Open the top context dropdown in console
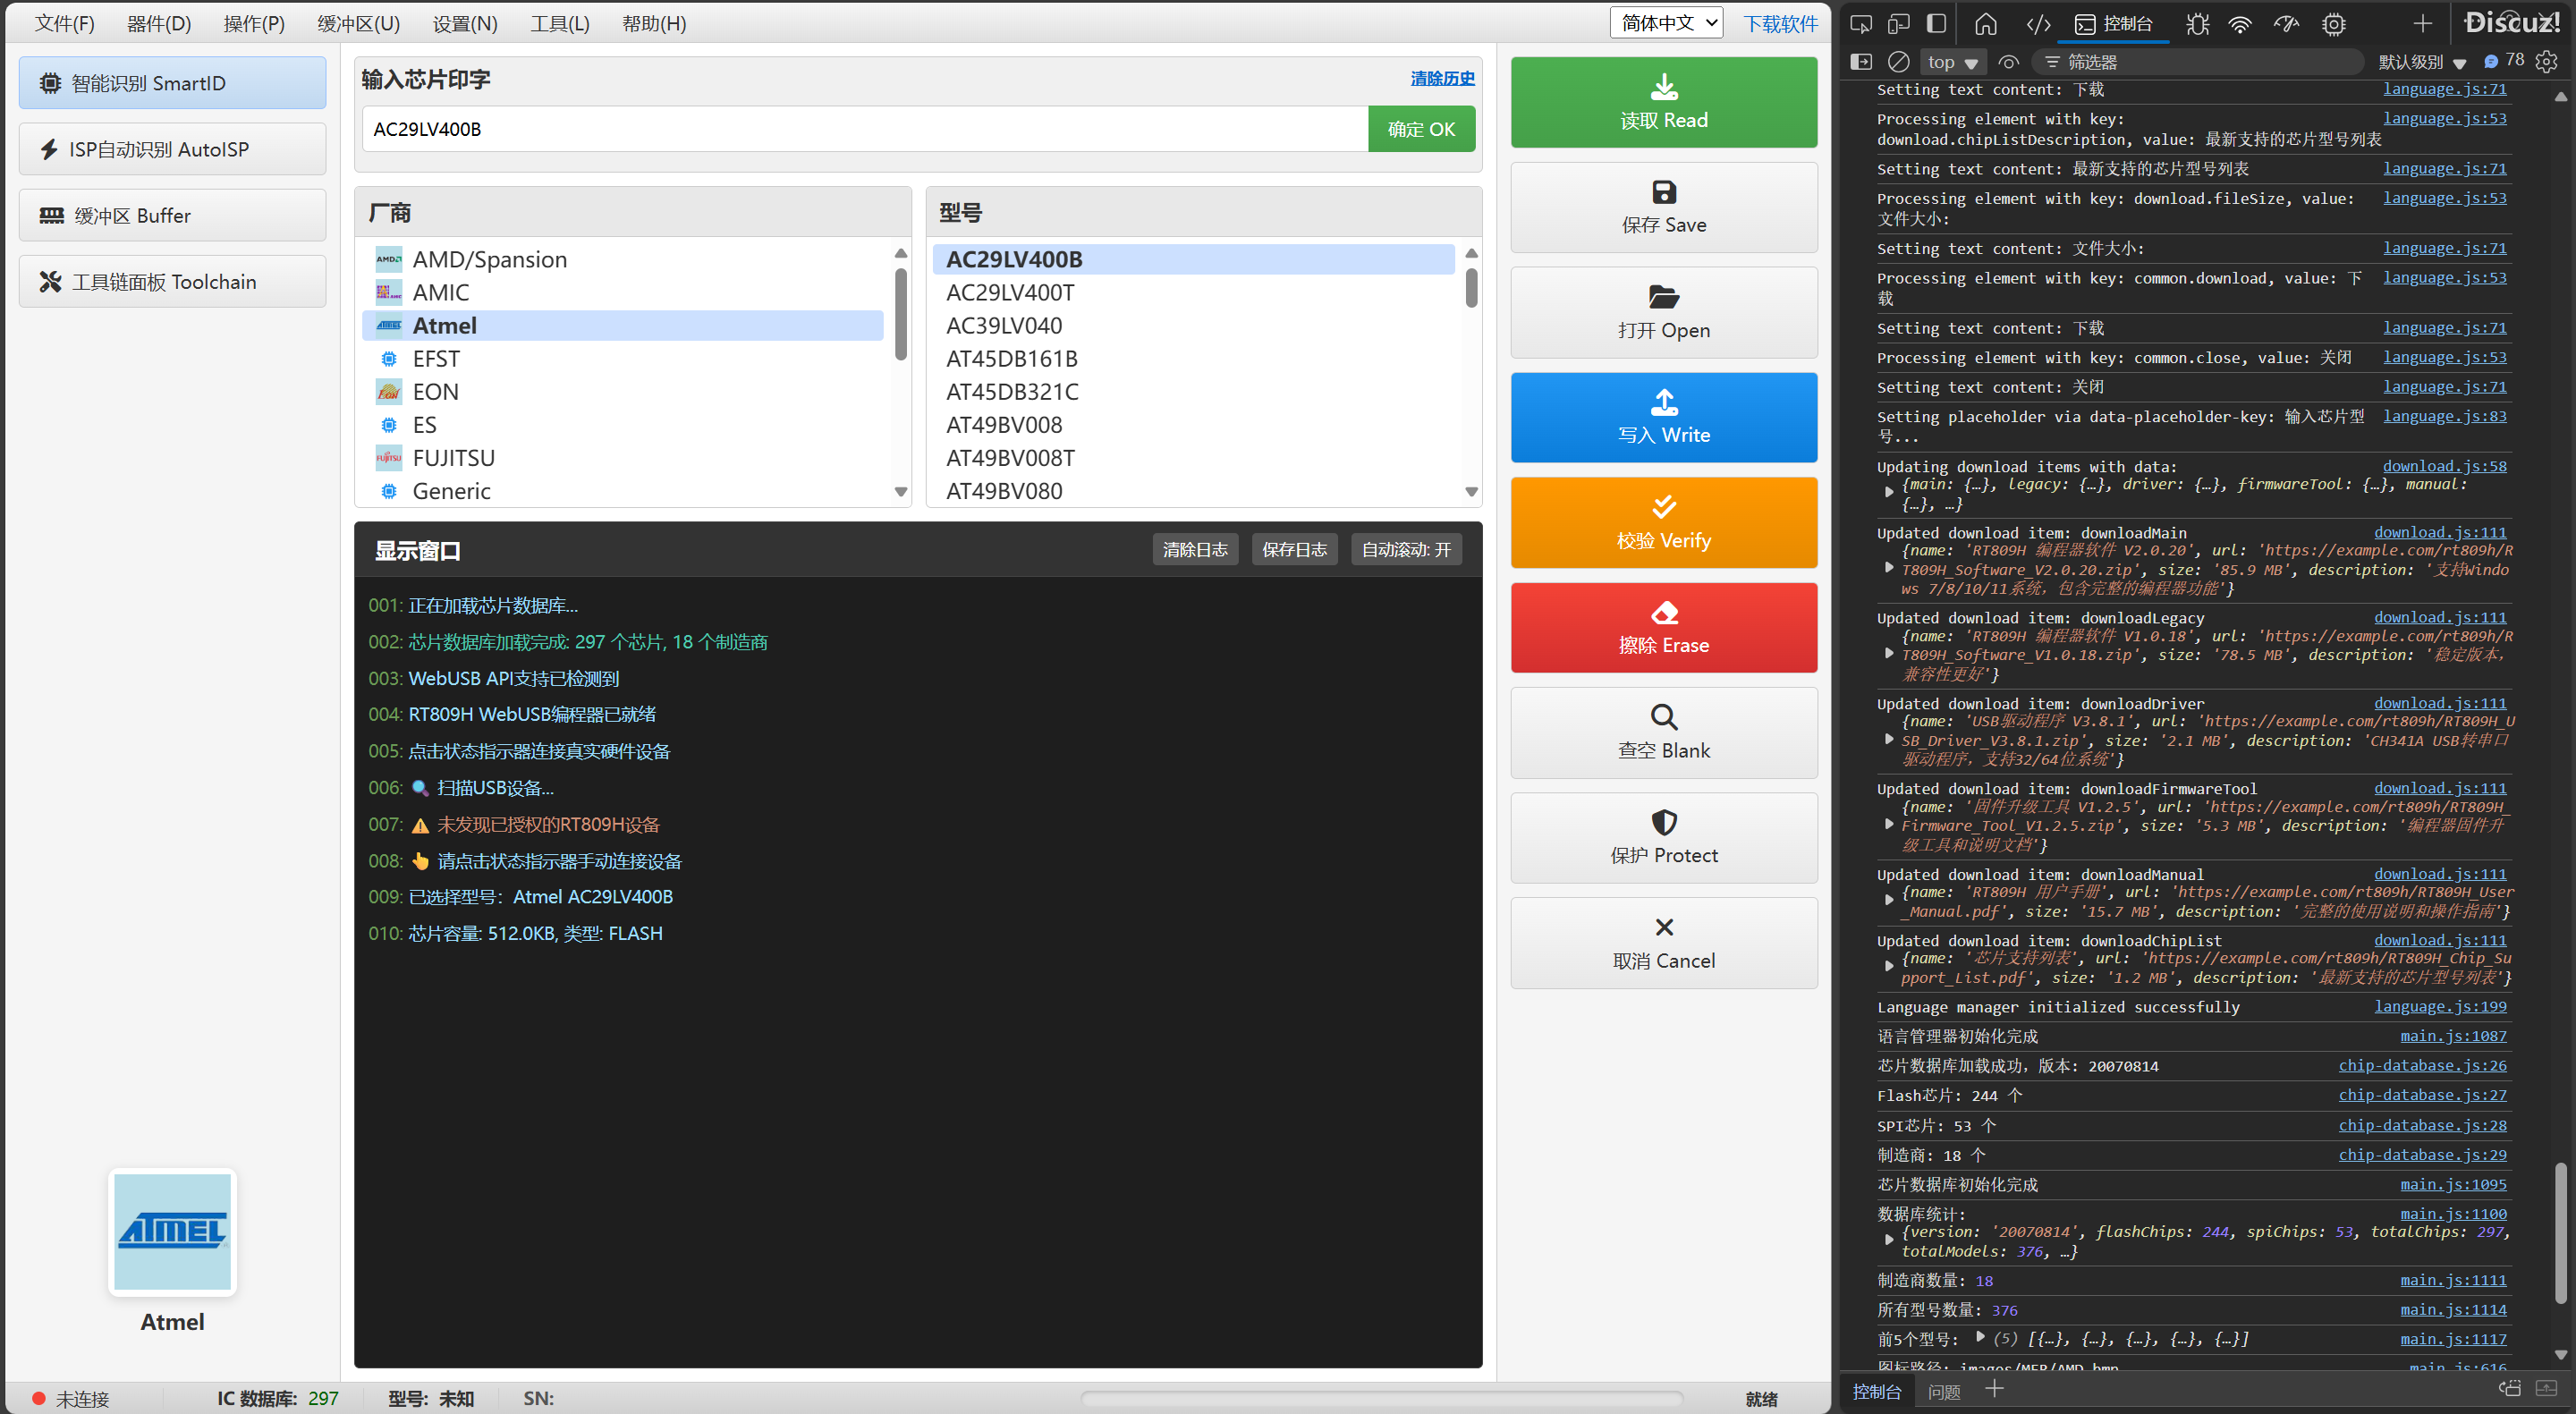 point(1951,62)
